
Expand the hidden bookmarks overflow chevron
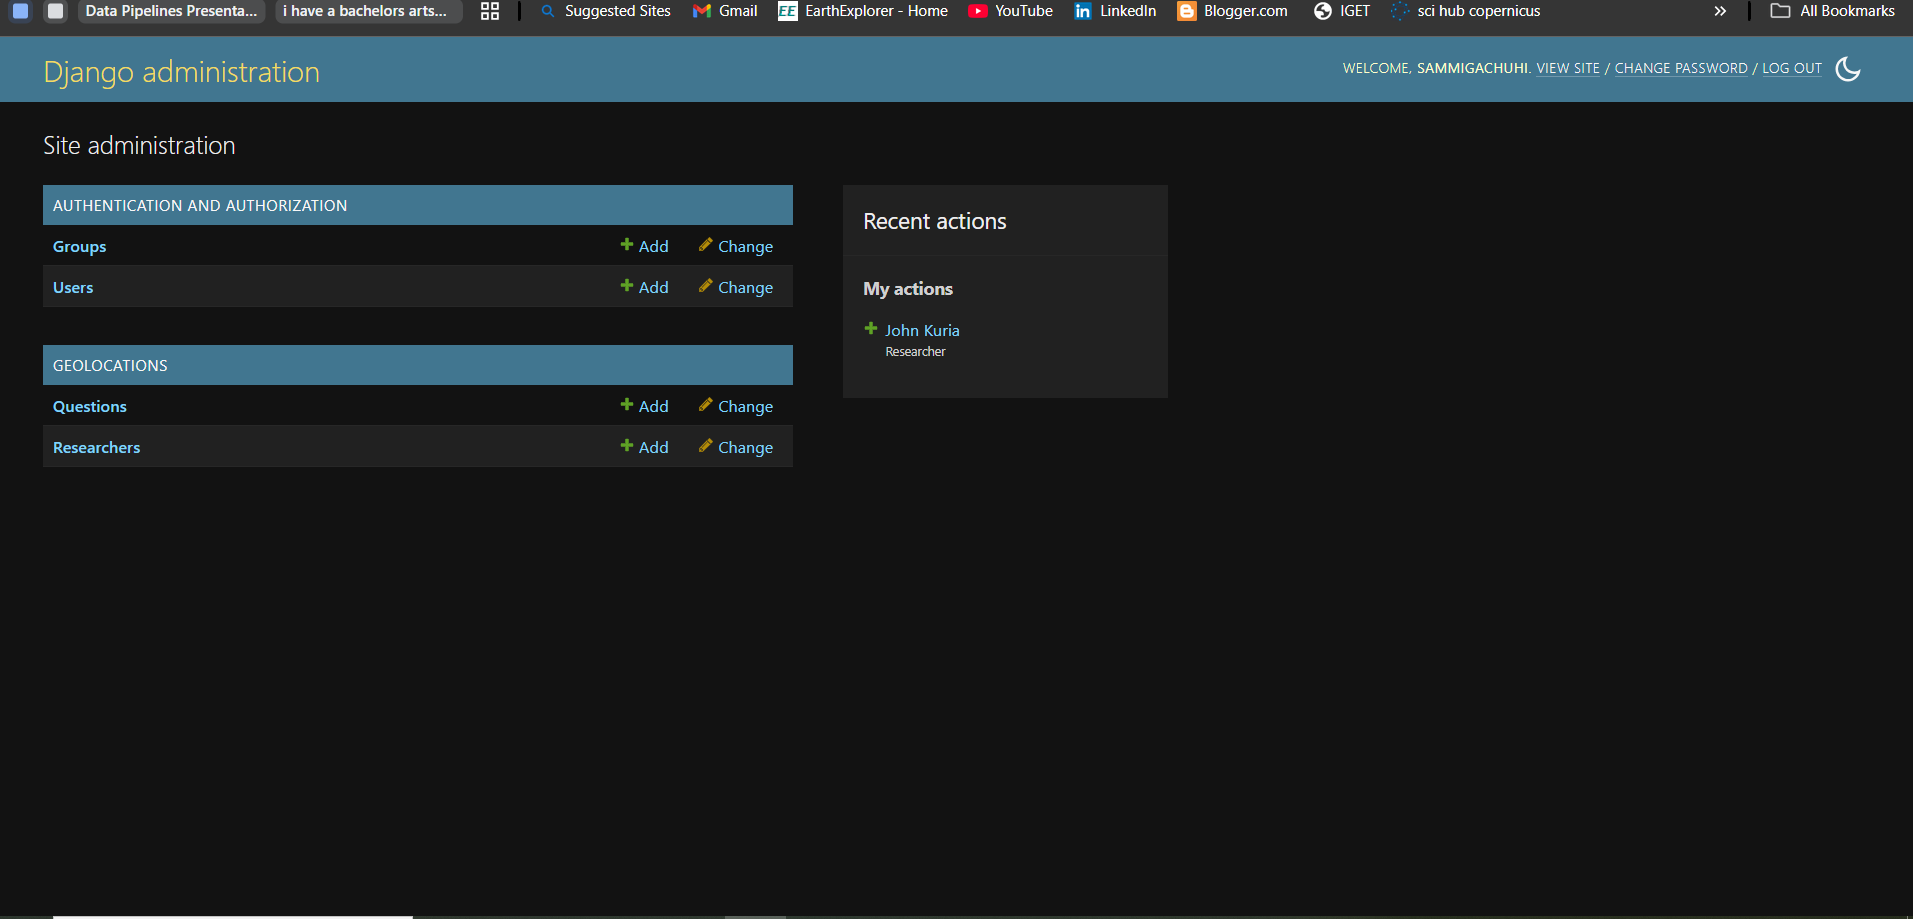1720,11
